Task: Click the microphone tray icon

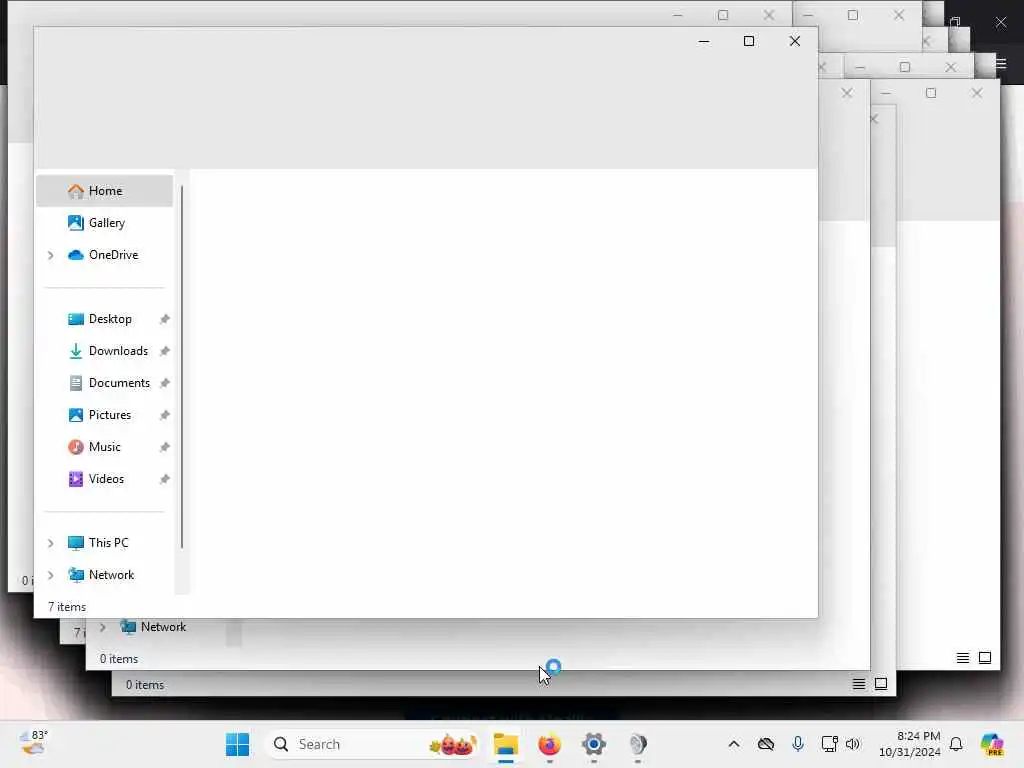Action: tap(798, 744)
